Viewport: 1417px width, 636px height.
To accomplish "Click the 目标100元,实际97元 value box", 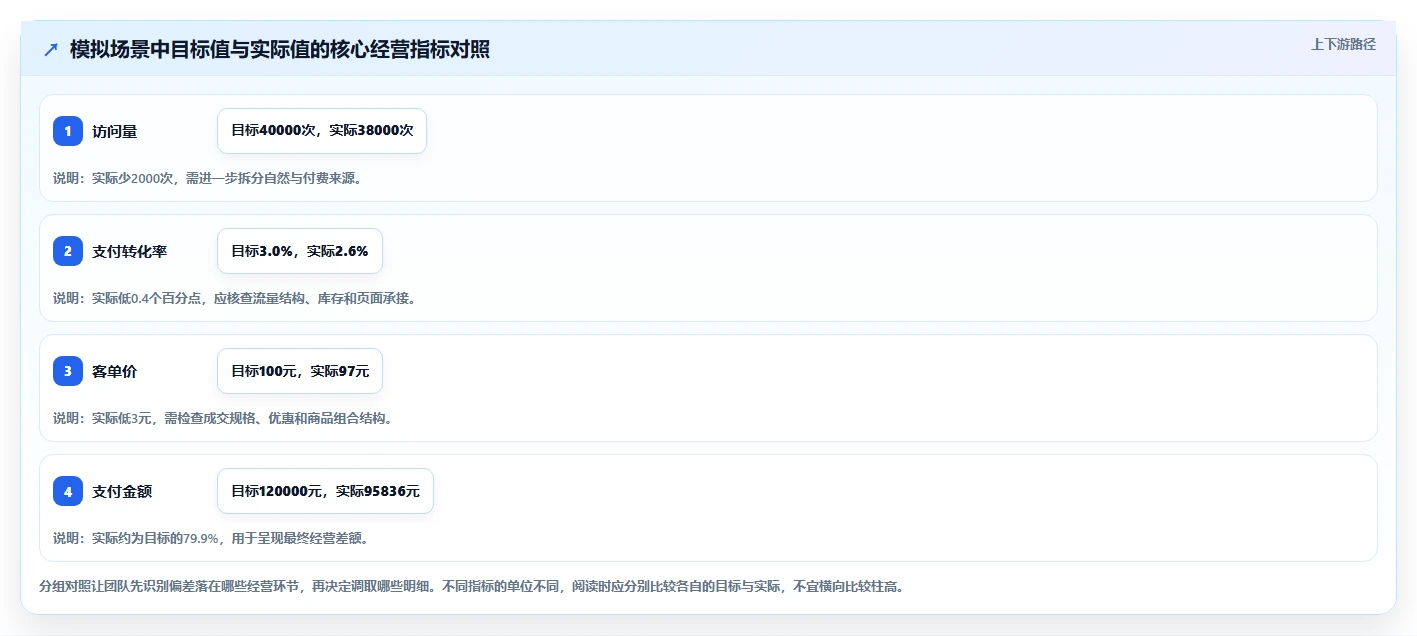I will pos(300,371).
